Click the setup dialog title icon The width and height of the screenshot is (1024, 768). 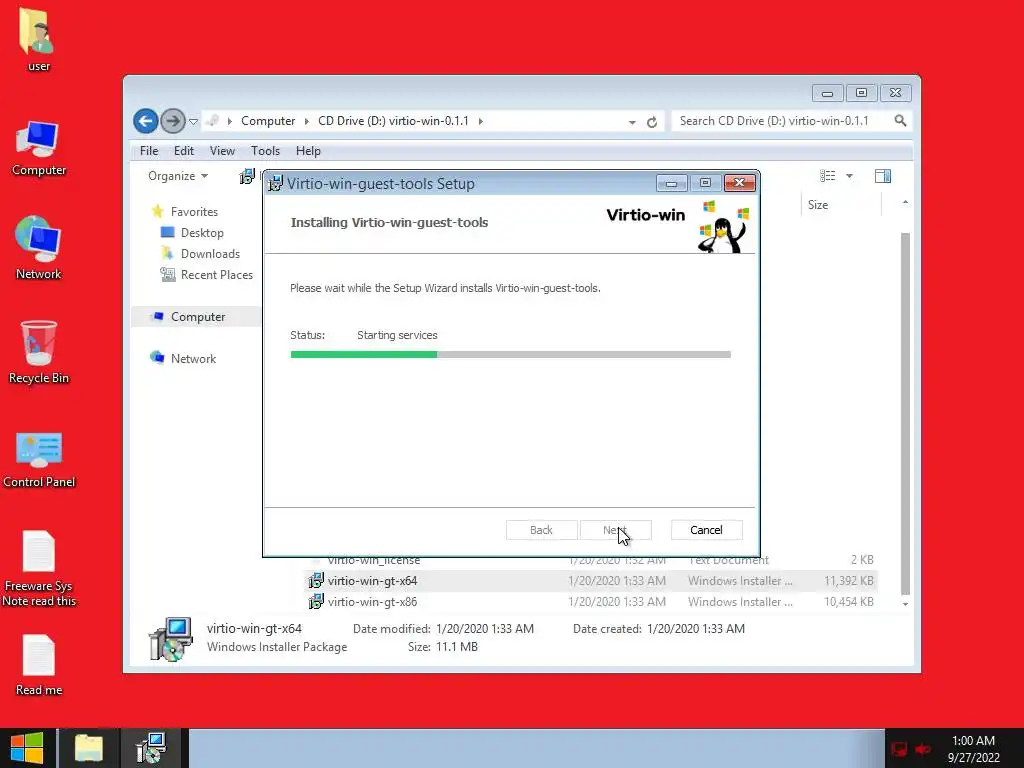275,183
